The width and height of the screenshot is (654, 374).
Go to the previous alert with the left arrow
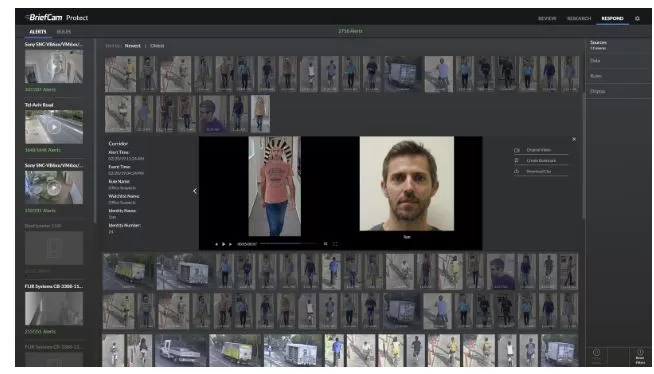(195, 191)
